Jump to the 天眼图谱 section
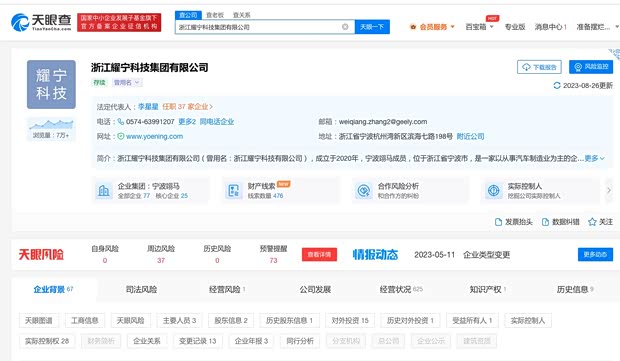Viewport: 620px width, 361px height. pos(39,320)
